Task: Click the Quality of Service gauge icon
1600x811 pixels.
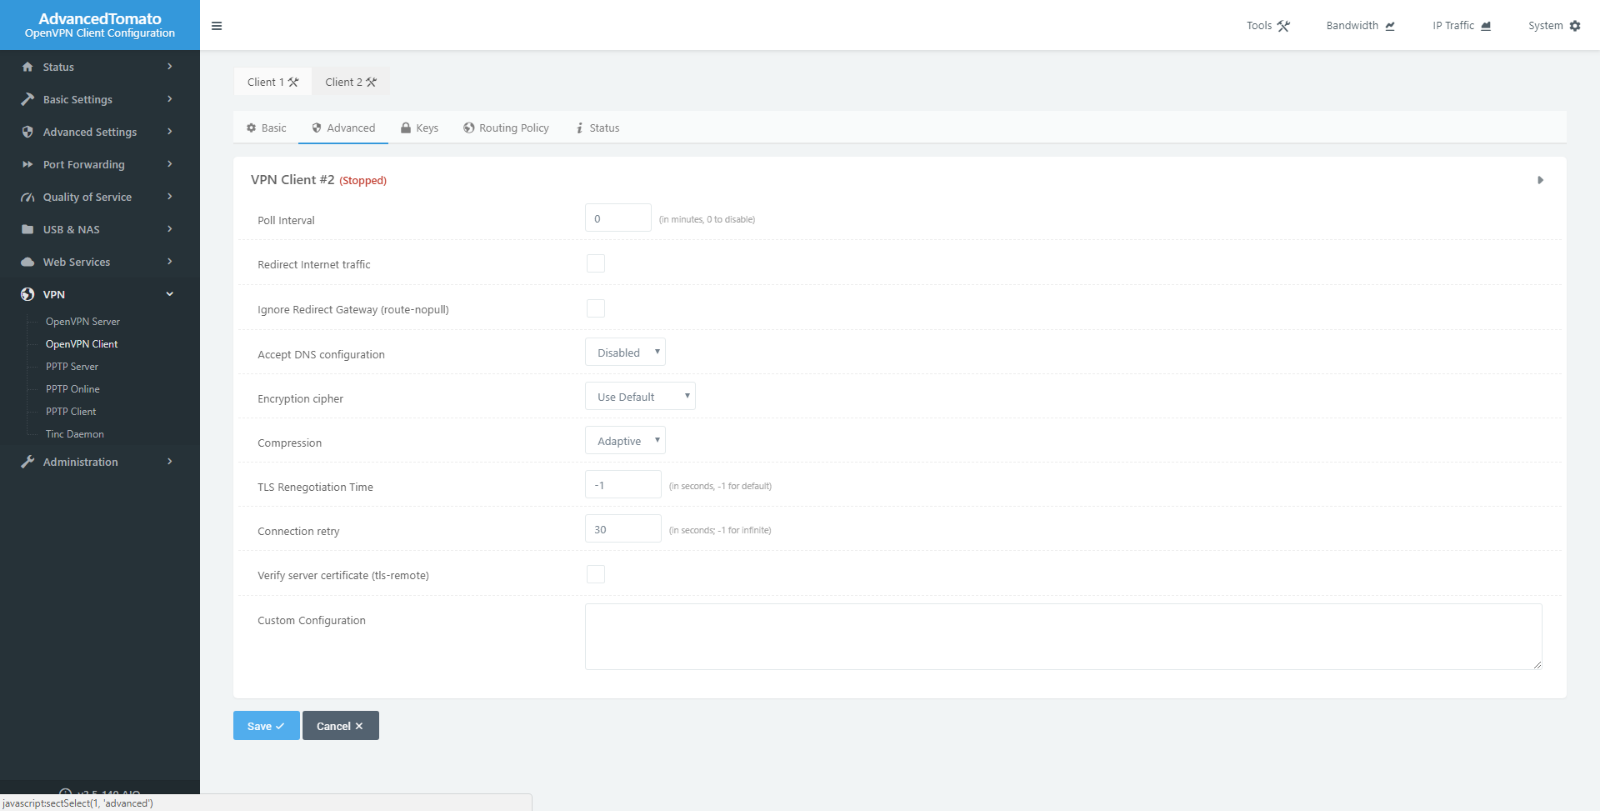Action: click(28, 197)
